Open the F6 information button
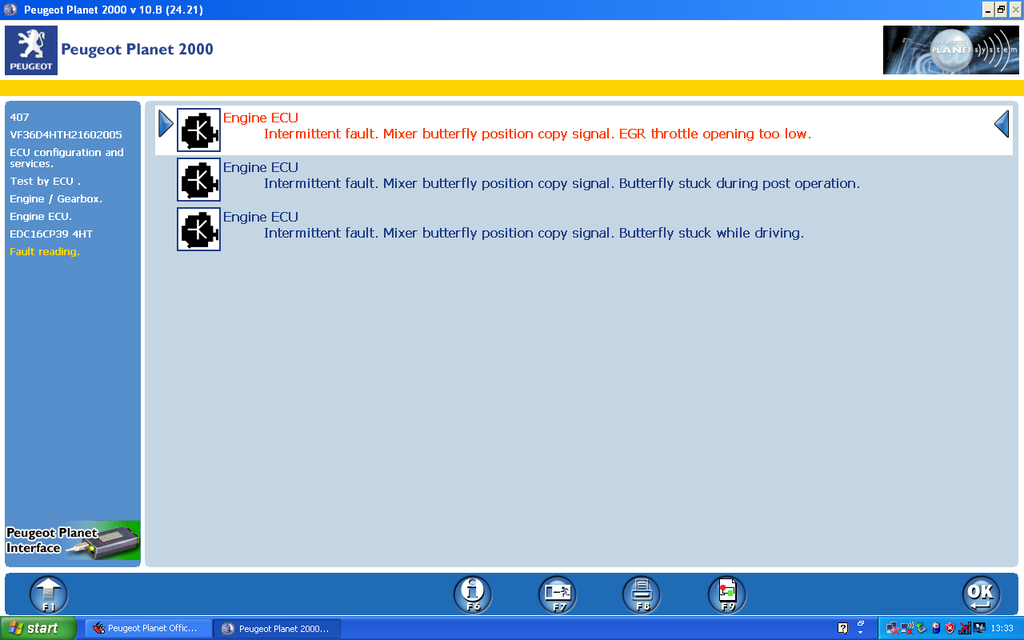This screenshot has height=640, width=1024. [472, 594]
